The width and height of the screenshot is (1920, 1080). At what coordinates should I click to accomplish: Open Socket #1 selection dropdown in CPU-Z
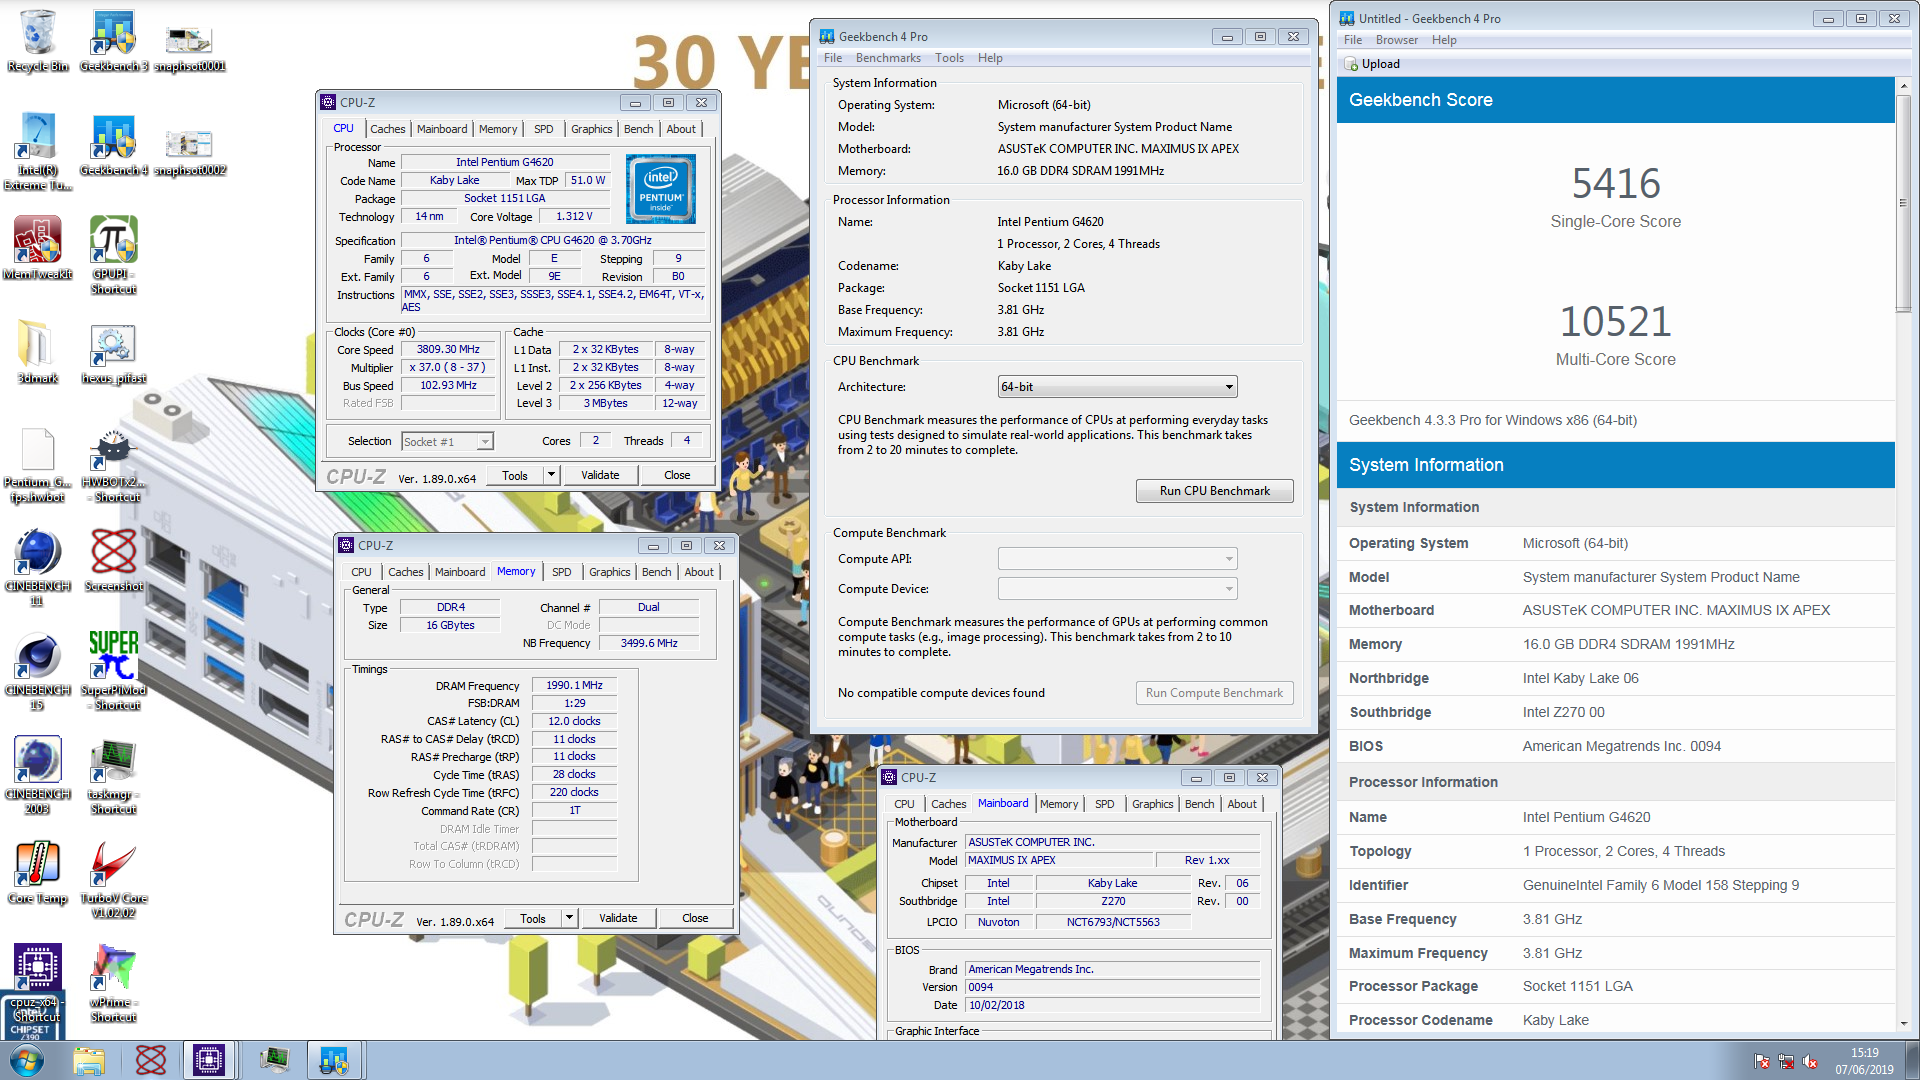click(x=447, y=442)
